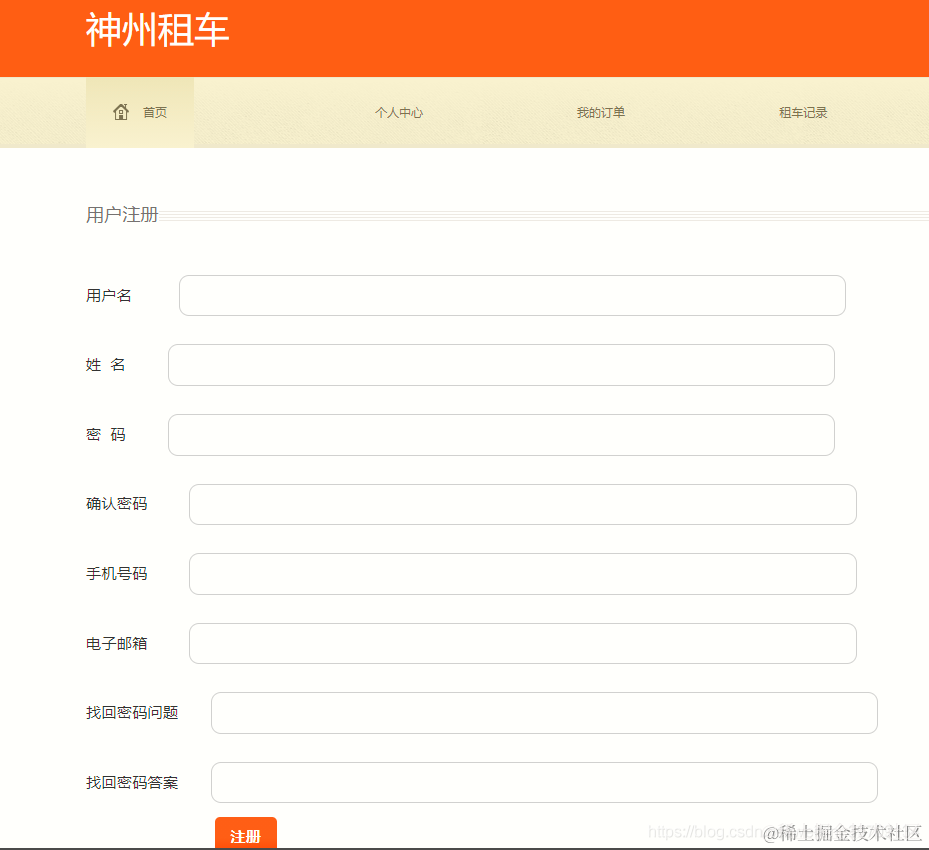Image resolution: width=929 pixels, height=850 pixels.
Task: Select the 确认密码 text box
Action: (x=523, y=505)
